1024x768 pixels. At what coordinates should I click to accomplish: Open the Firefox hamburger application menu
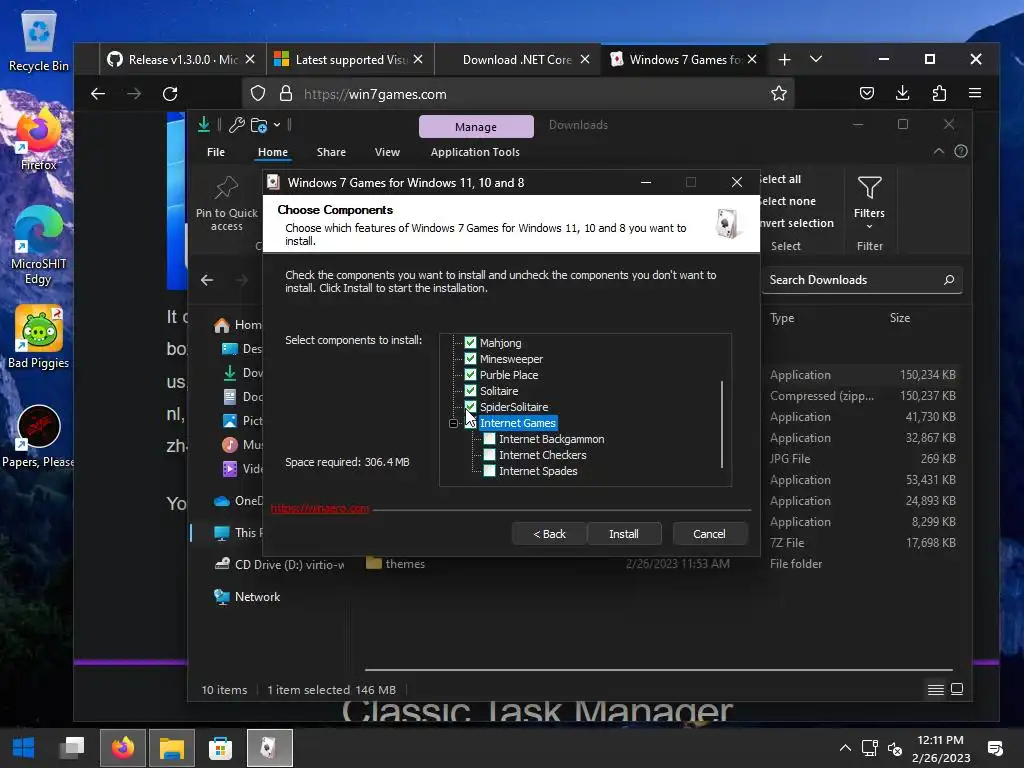(975, 94)
